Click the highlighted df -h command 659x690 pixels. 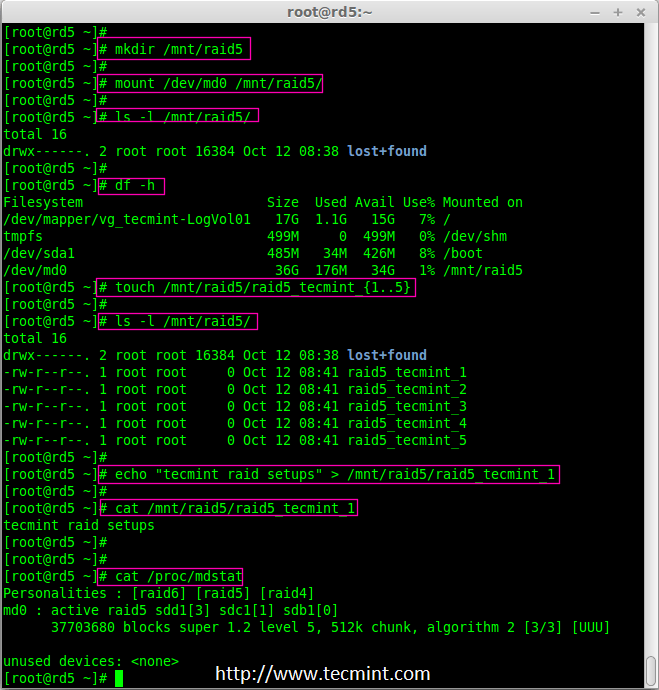[132, 185]
